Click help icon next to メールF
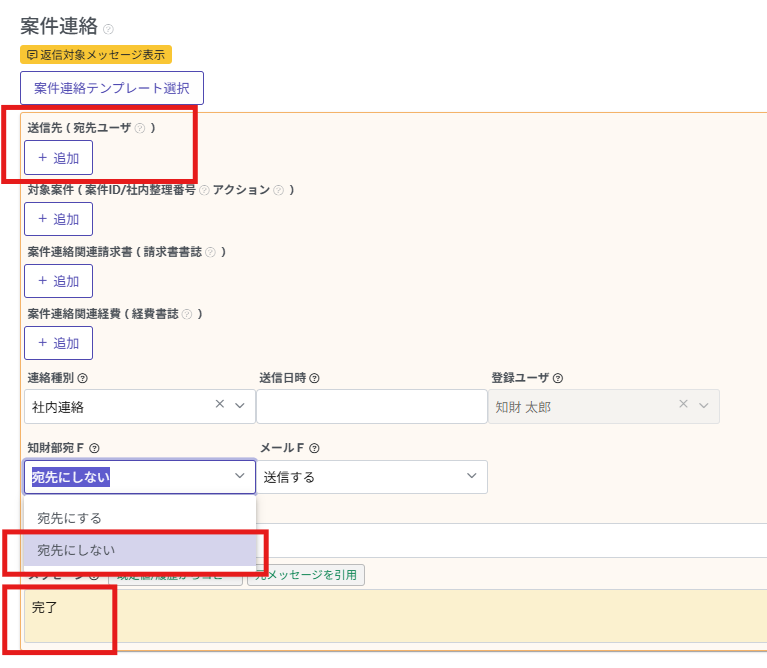 pyautogui.click(x=313, y=449)
